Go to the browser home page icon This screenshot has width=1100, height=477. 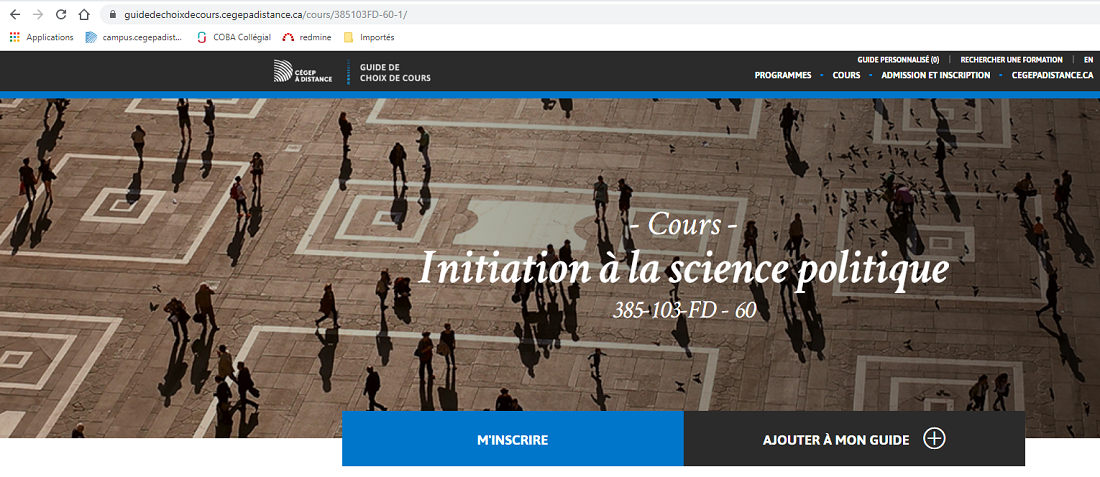pos(84,15)
